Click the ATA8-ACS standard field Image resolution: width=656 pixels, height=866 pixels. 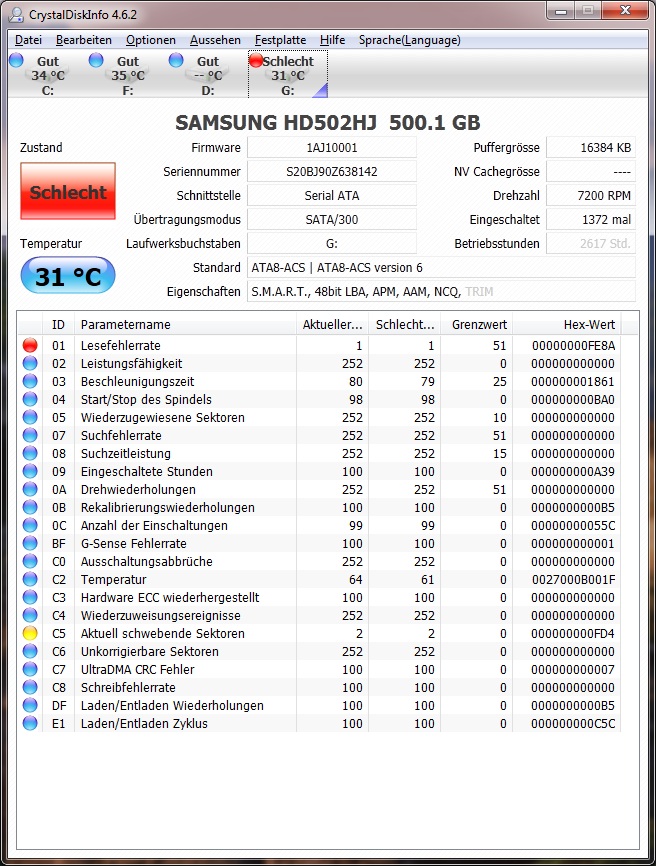[x=441, y=268]
